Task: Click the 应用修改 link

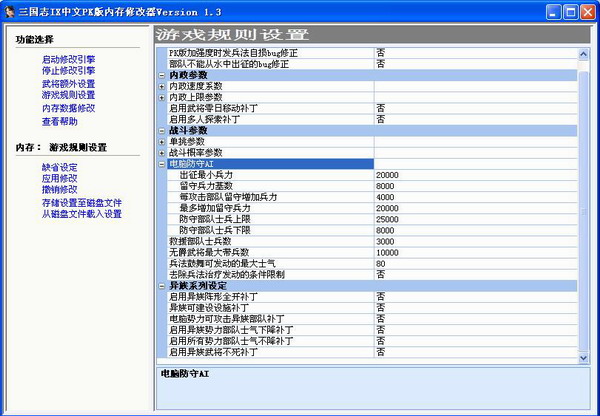Action: click(x=59, y=178)
